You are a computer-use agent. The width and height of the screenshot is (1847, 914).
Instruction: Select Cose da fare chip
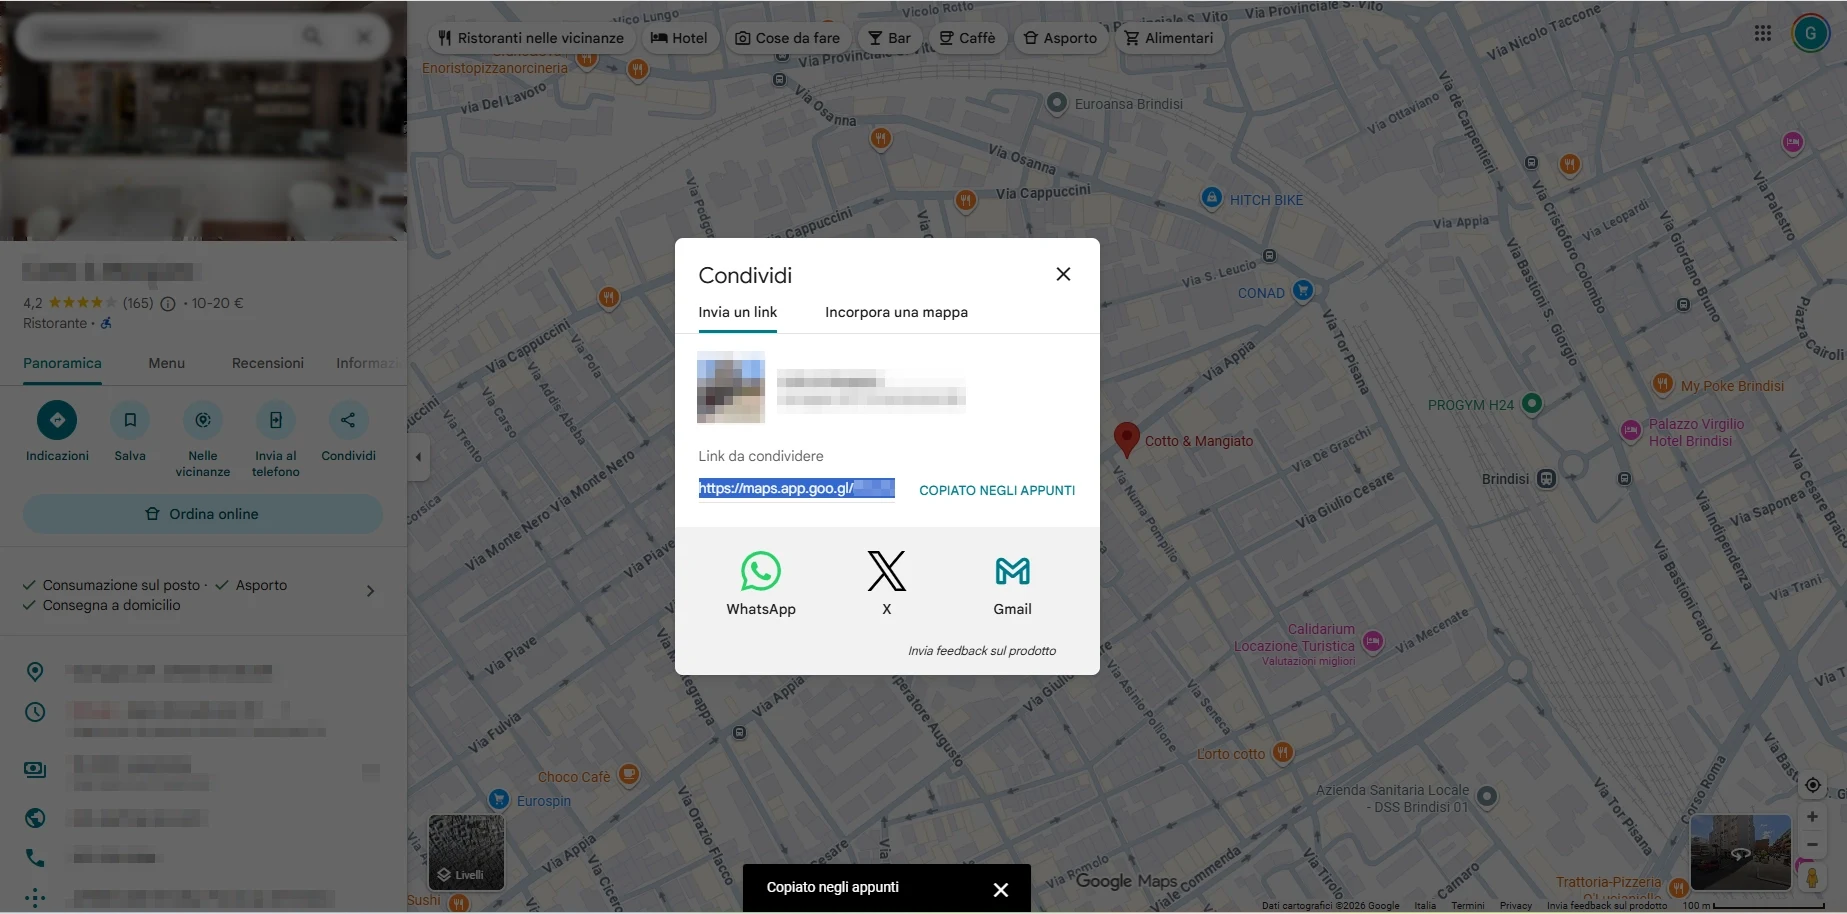787,38
